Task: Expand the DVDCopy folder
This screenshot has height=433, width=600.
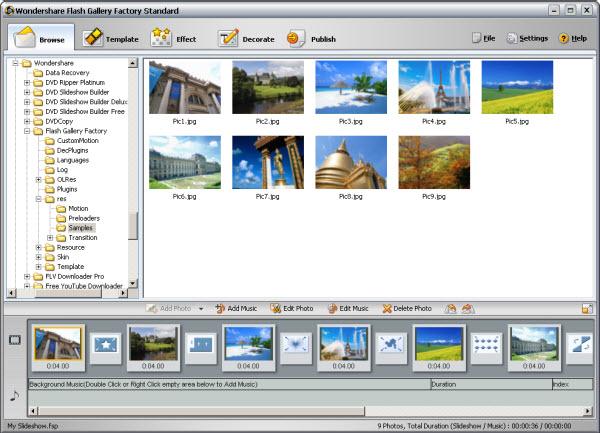Action: coord(27,121)
